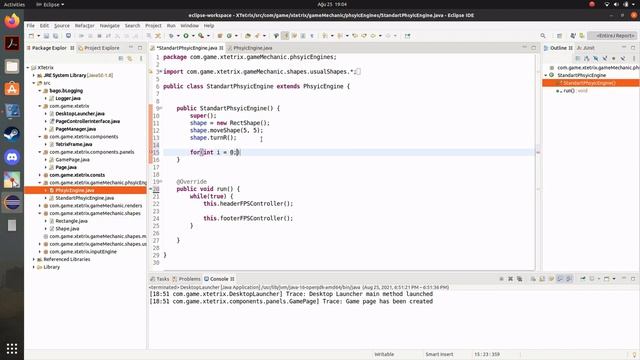Expand JRE System Library node
640x360 pixels.
[34, 76]
